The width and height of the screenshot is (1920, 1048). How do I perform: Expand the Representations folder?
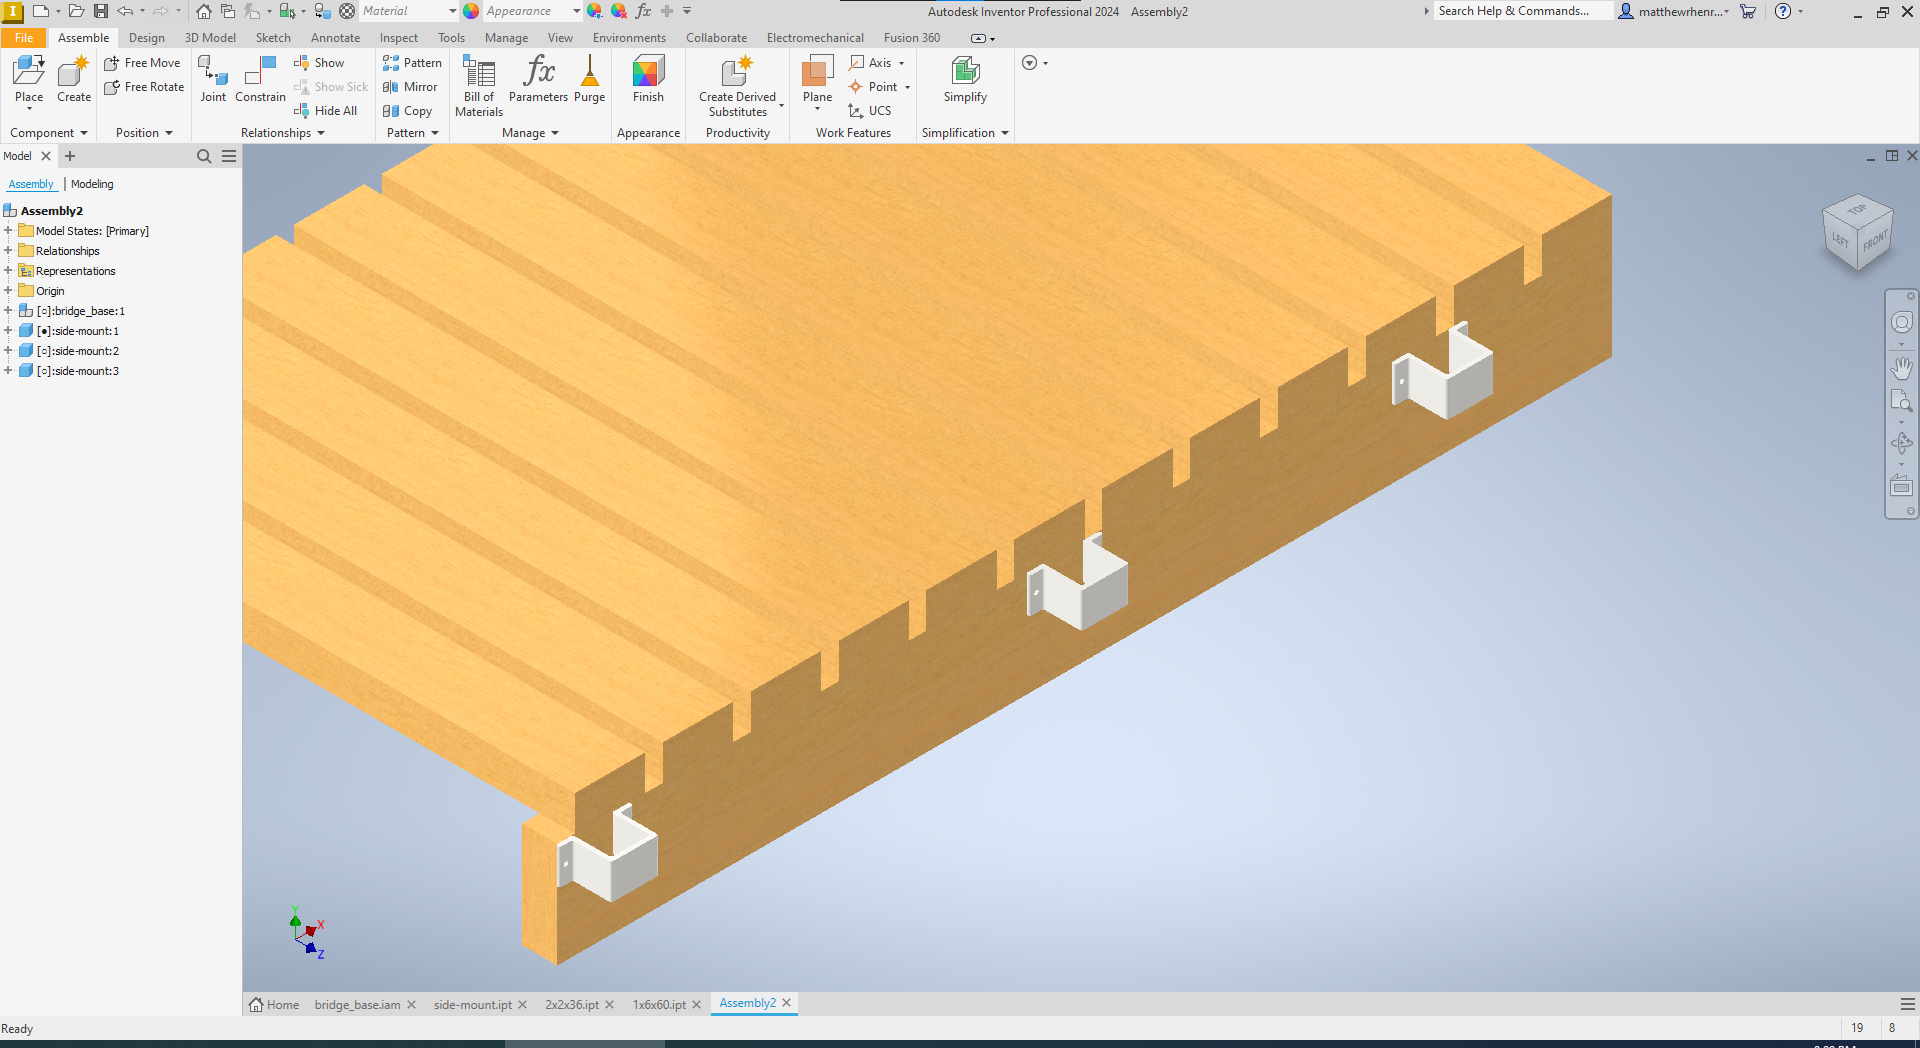8,271
